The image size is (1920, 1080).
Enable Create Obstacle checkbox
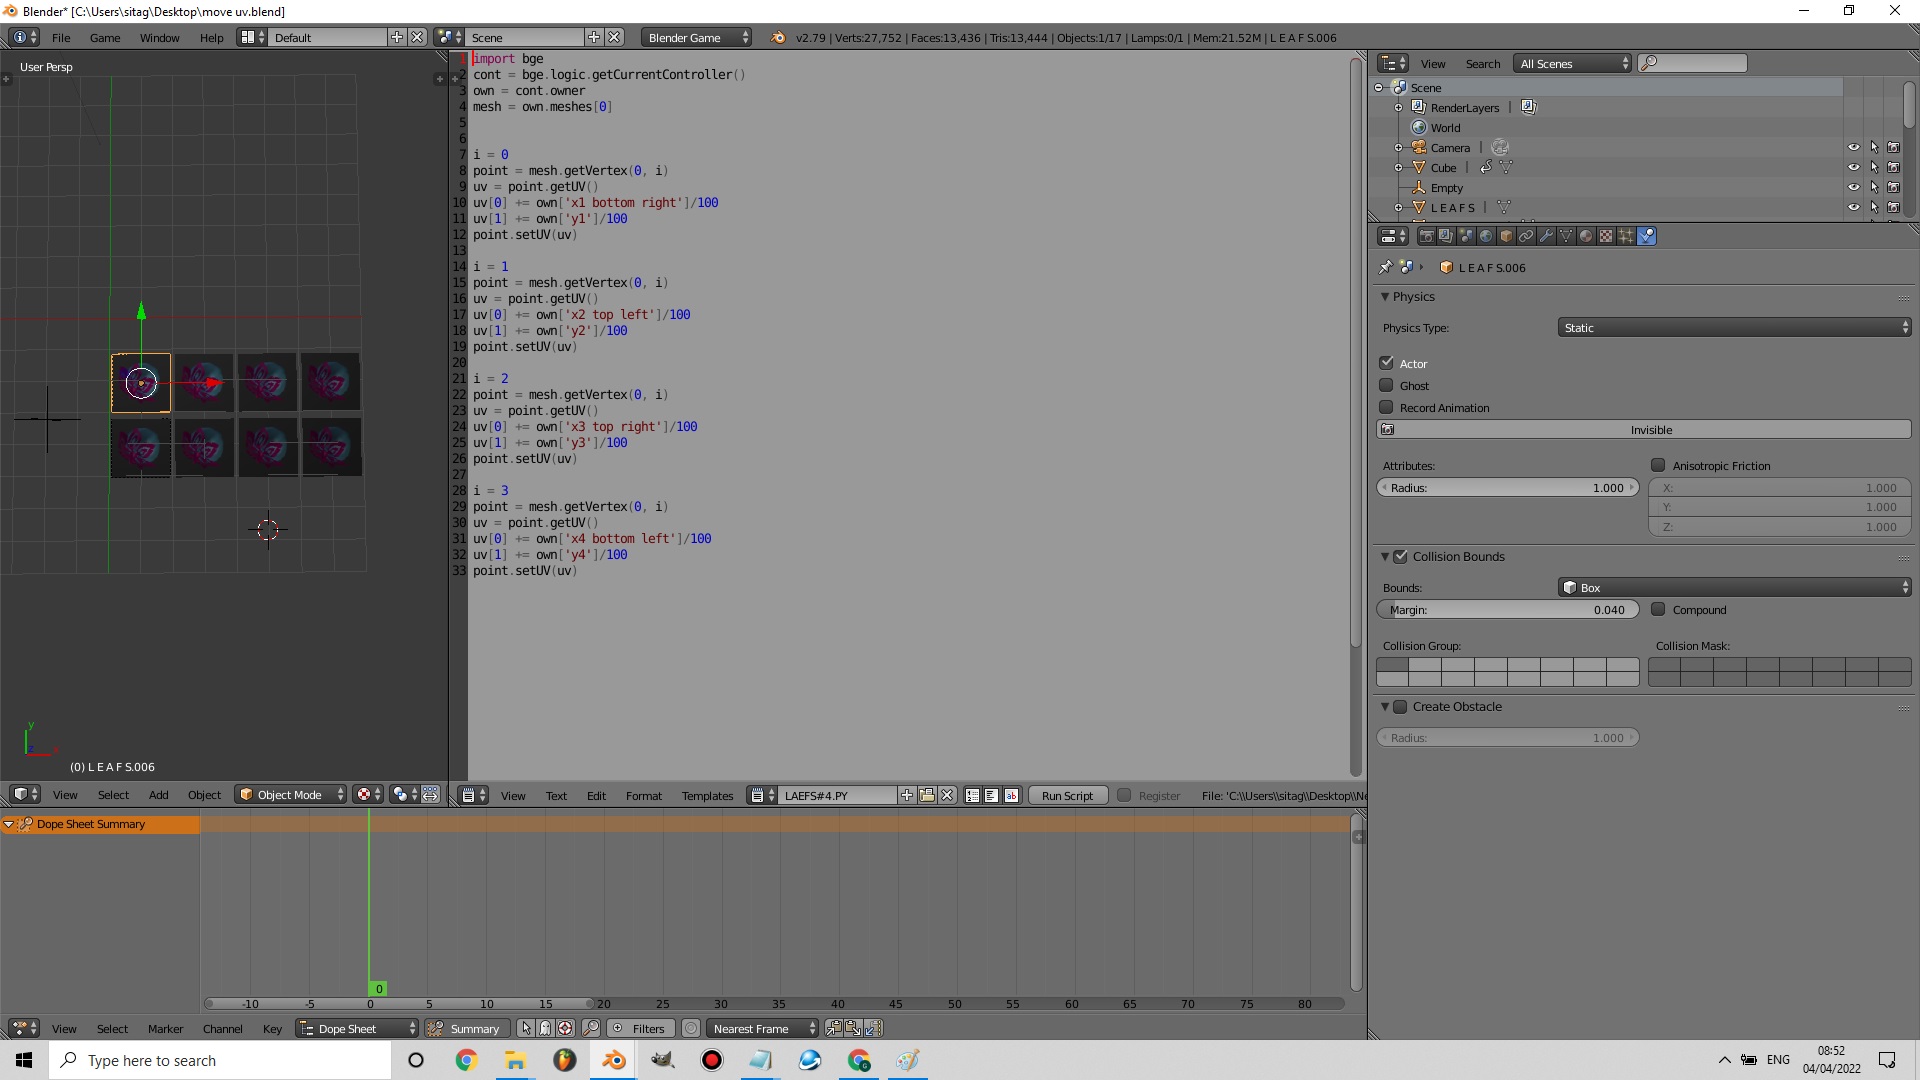pyautogui.click(x=1401, y=706)
